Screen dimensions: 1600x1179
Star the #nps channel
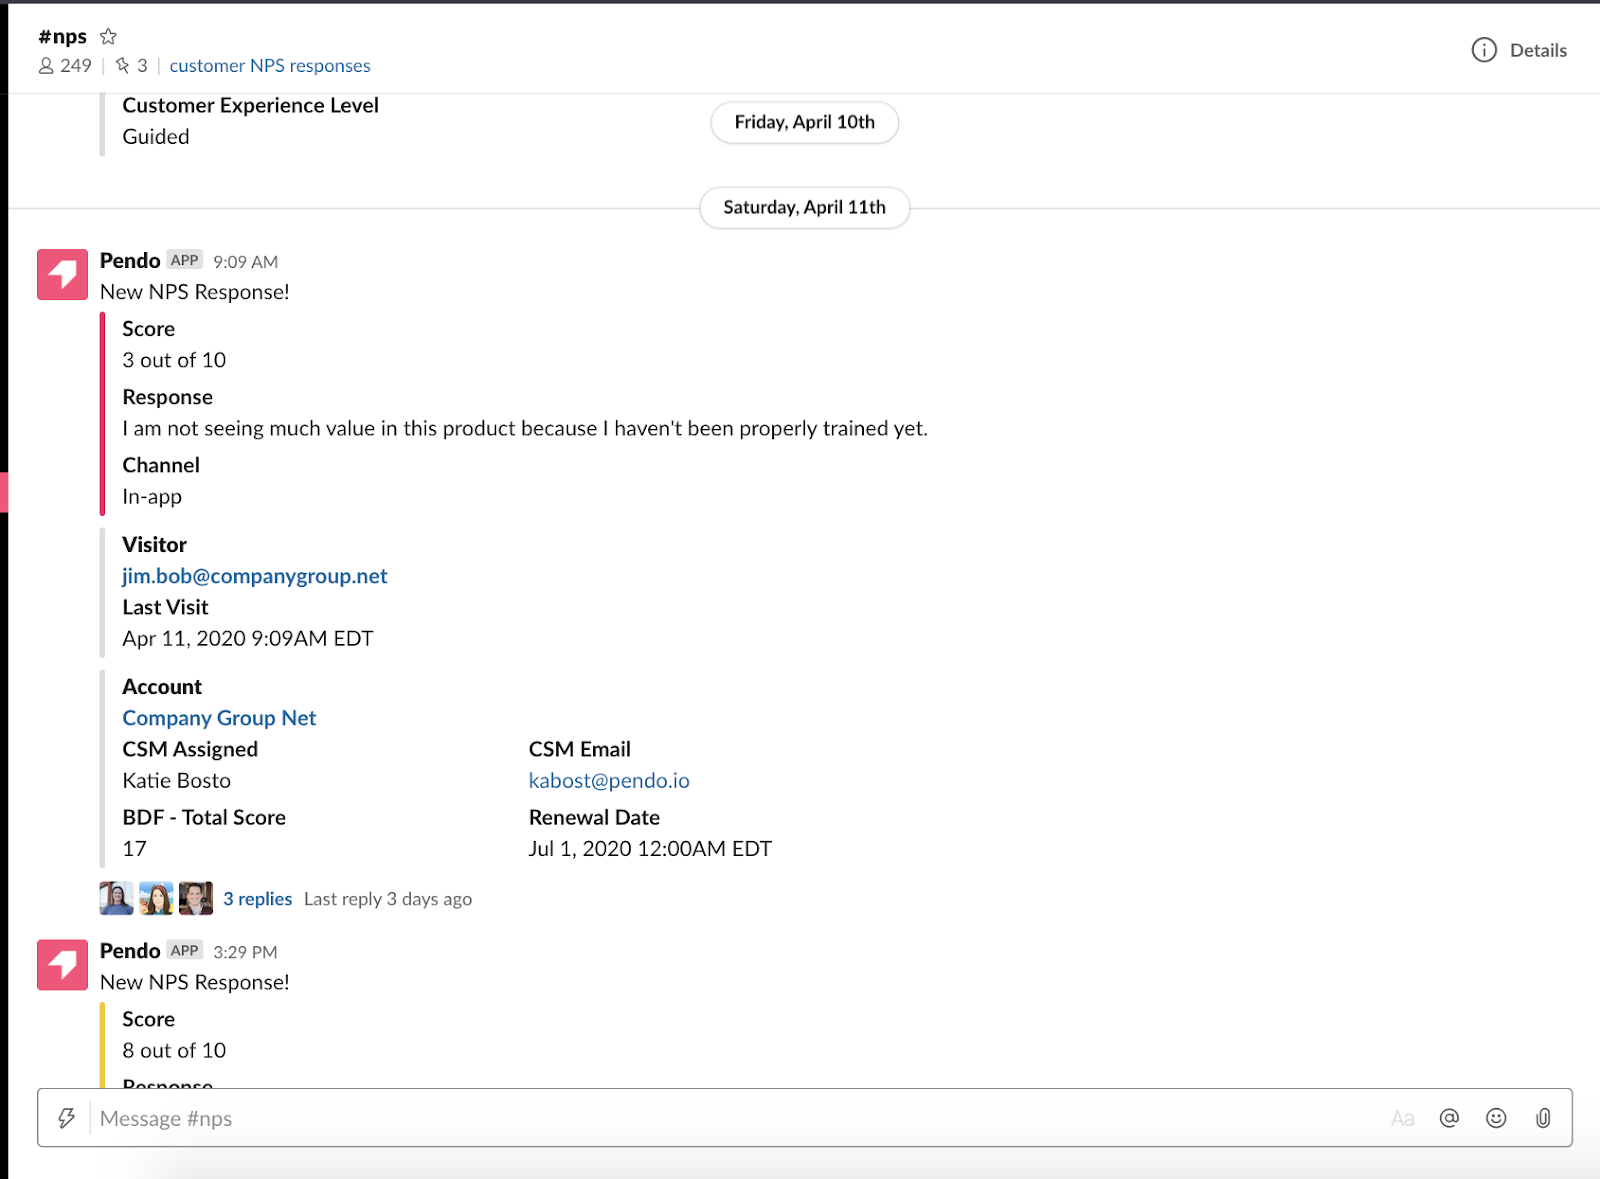click(x=108, y=37)
